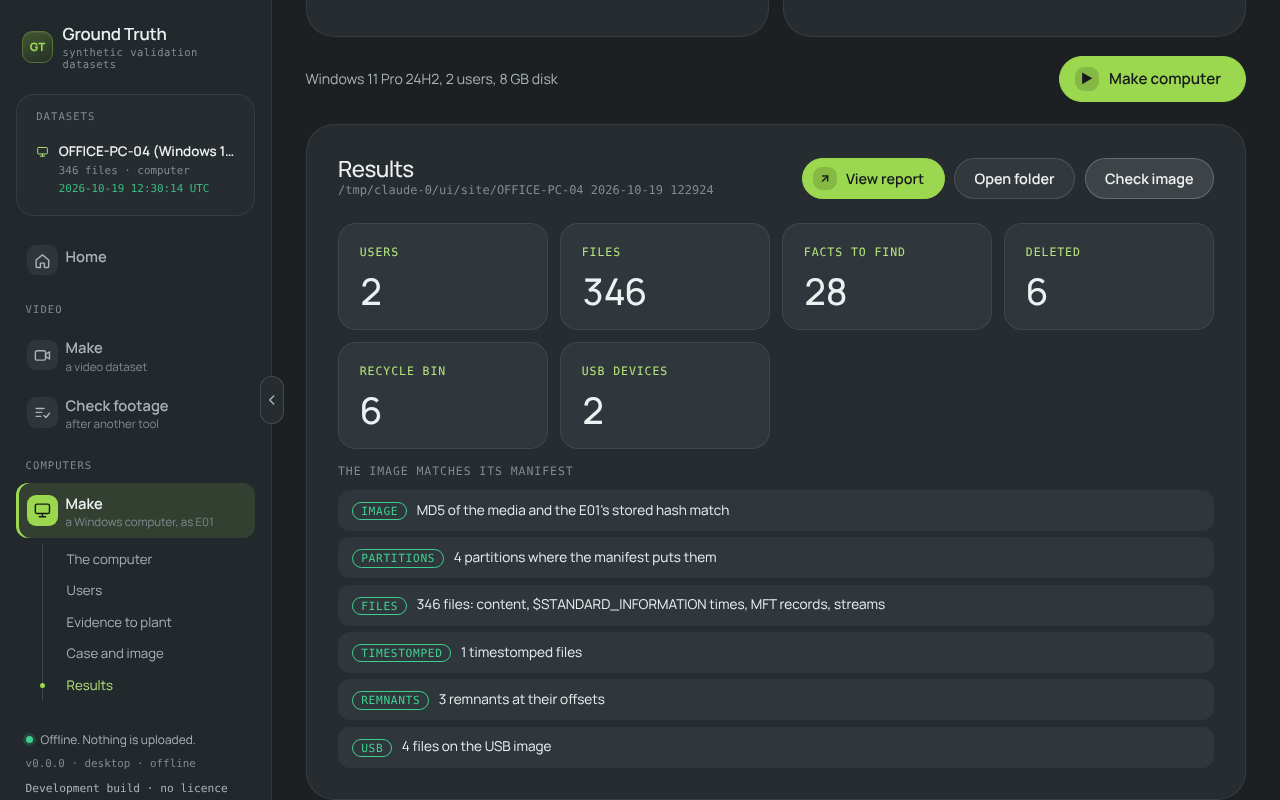
Task: Go to Home page
Action: click(x=135, y=260)
